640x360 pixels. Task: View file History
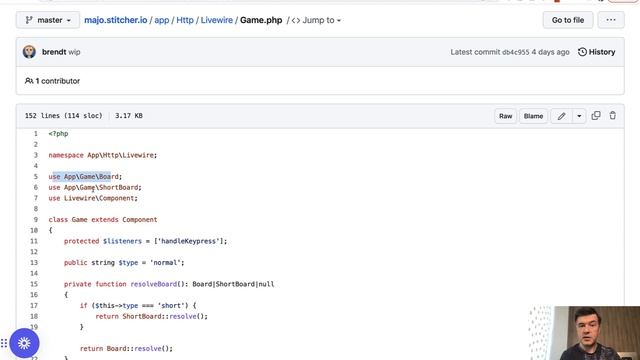point(597,52)
